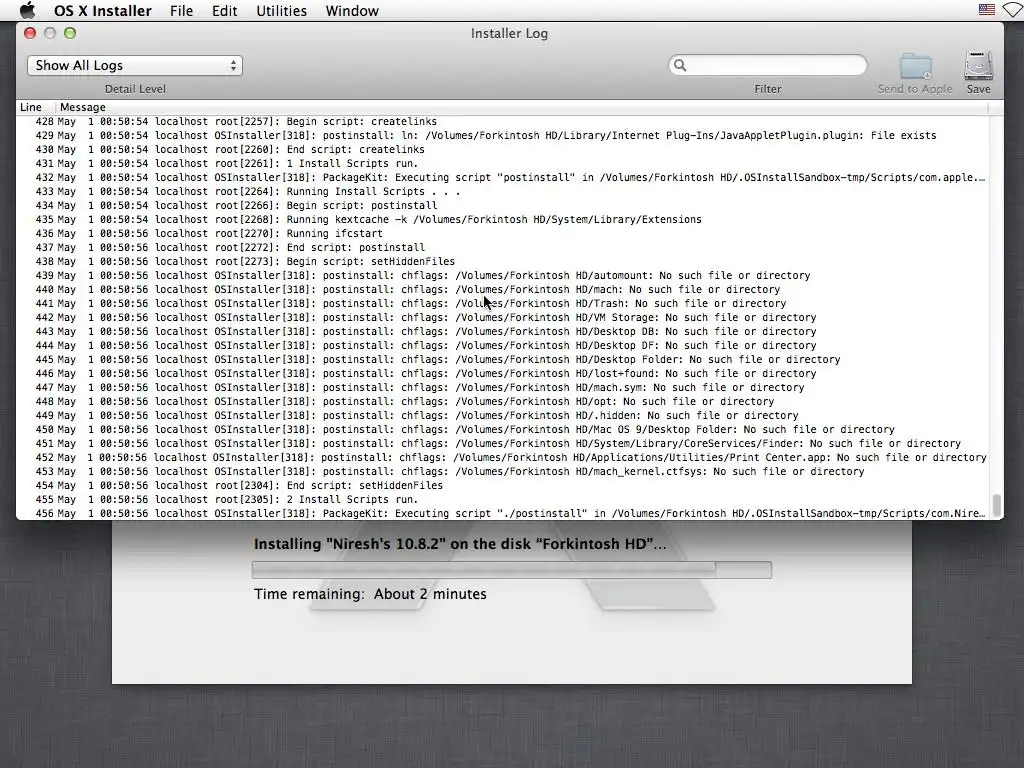
Task: Click the Save disk icon
Action: 978,66
